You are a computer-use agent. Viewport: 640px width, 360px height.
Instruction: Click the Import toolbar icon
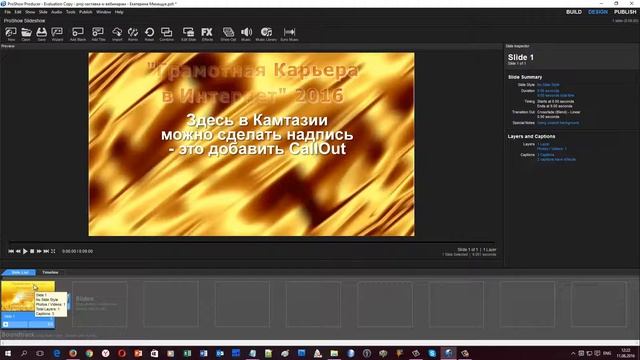pos(117,33)
